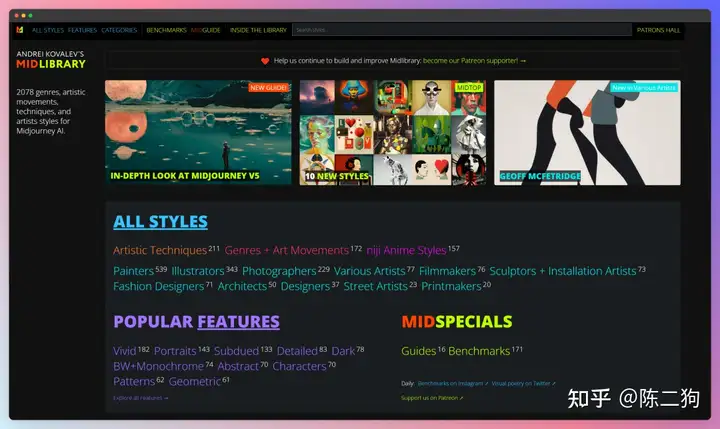Screen dimensions: 720x429
Task: Open Patrons Hall link
Action: click(x=658, y=30)
